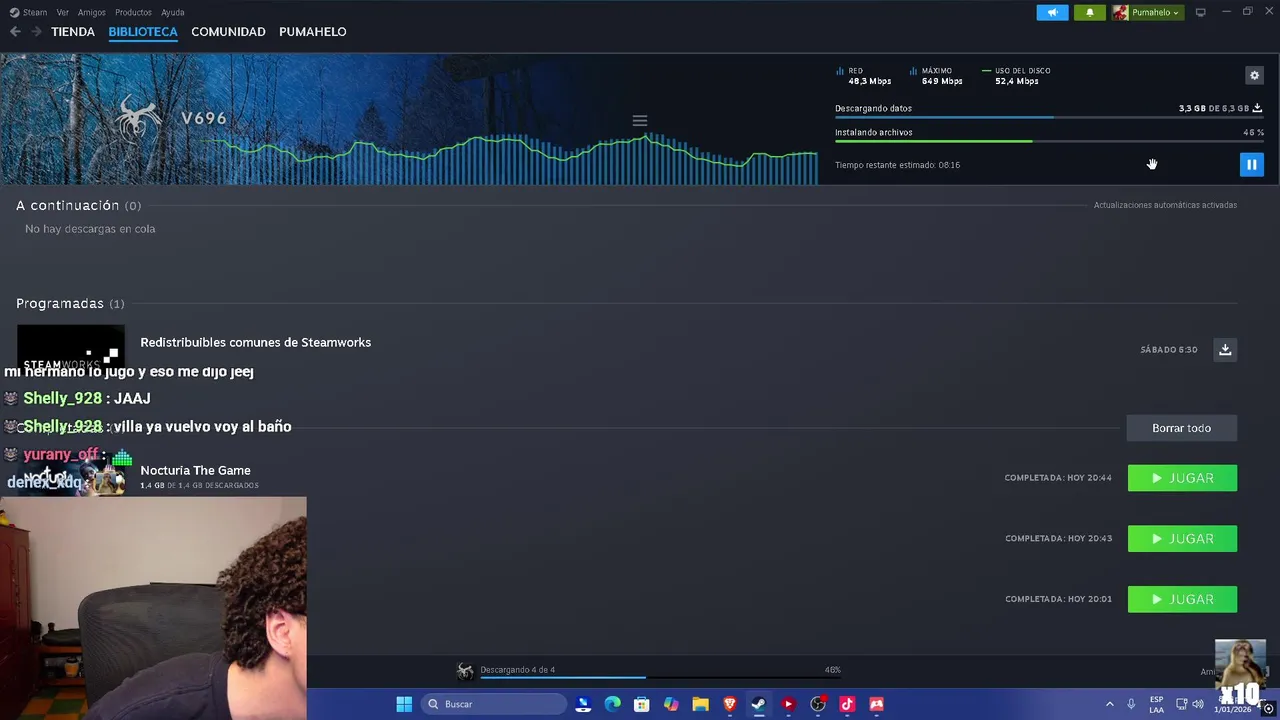Open the red play app in taskbar
The image size is (1280, 720).
pos(788,704)
